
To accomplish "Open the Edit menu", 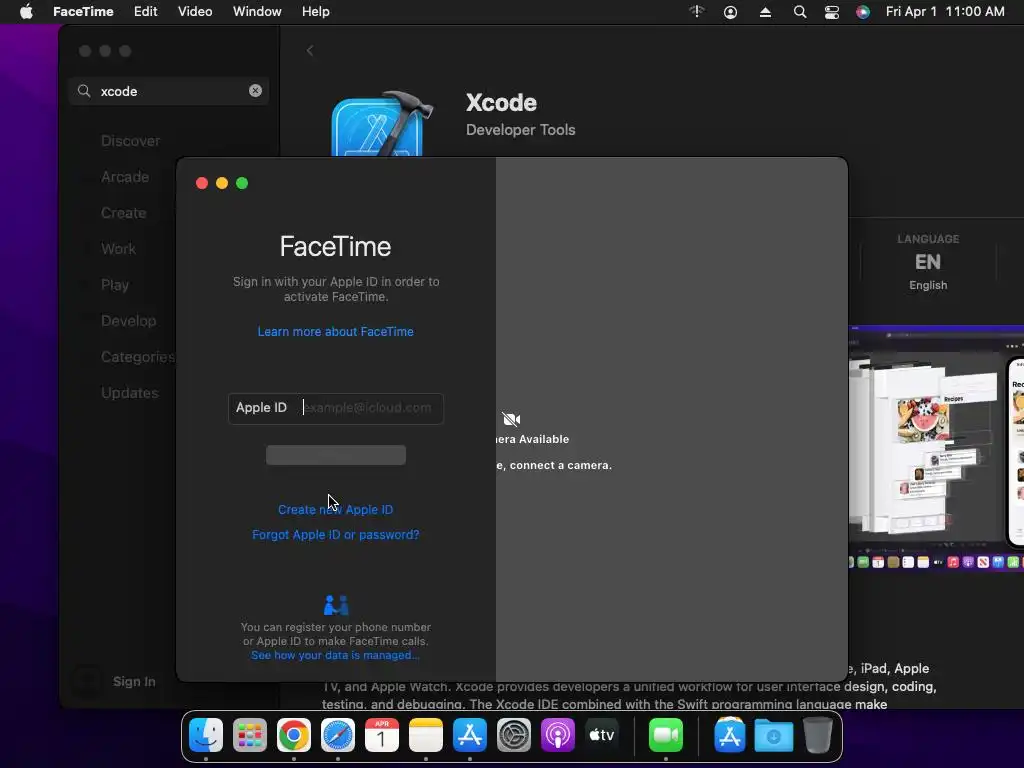I will coord(146,12).
